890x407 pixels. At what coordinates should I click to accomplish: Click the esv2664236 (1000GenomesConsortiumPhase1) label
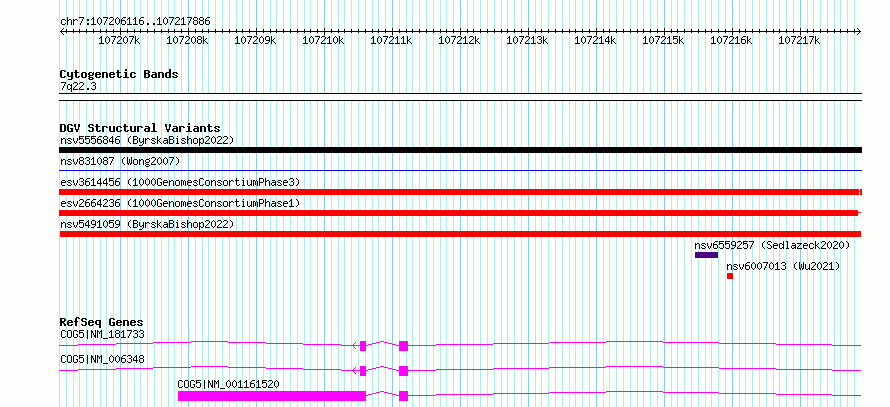click(x=180, y=203)
